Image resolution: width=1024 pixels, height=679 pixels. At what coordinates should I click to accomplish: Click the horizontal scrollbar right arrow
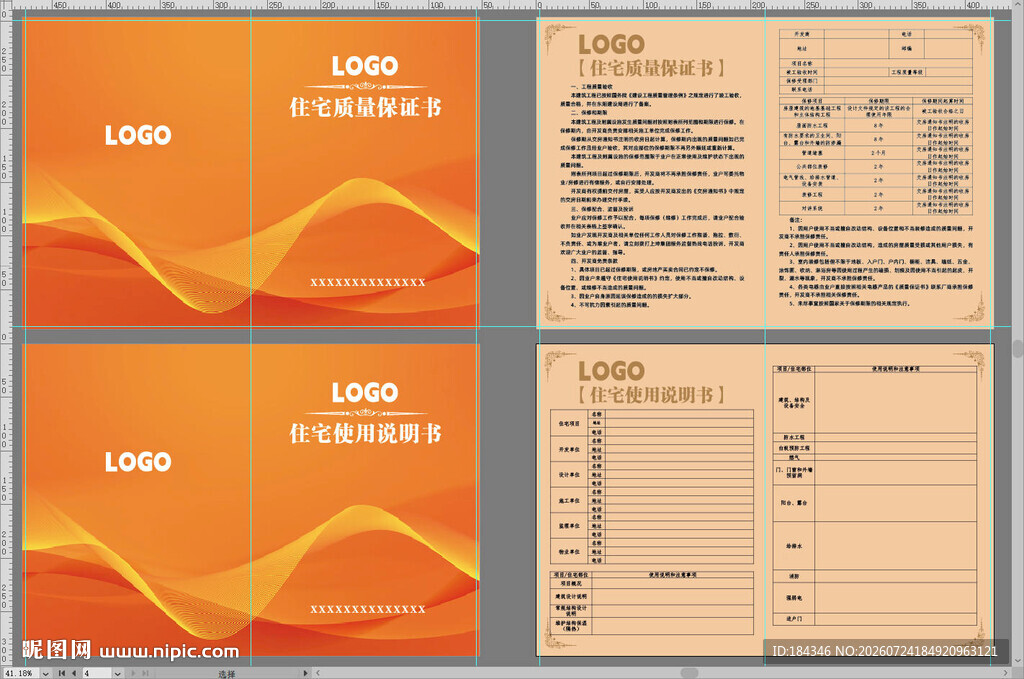pos(1006,672)
